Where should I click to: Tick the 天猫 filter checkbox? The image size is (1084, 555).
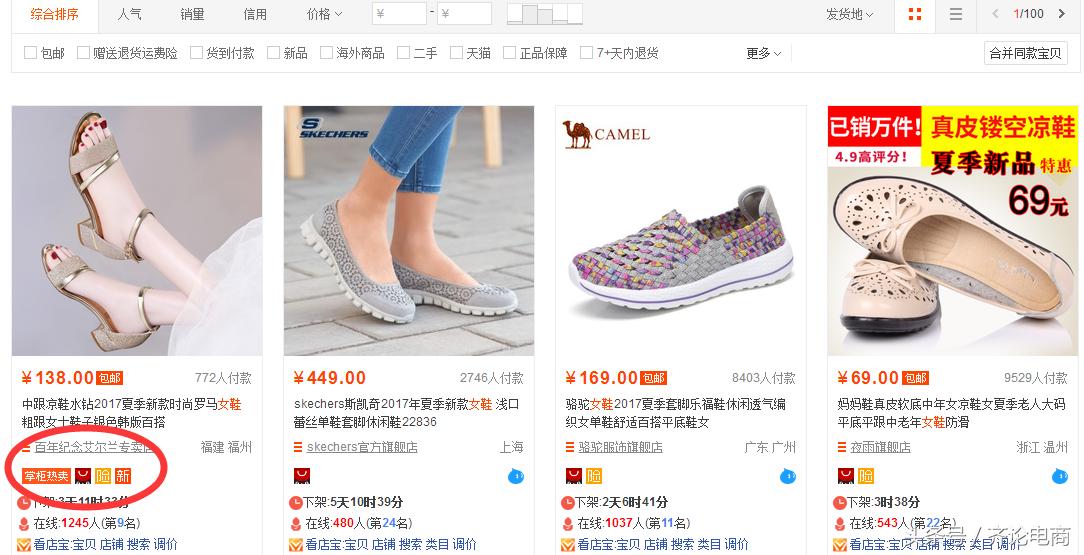(456, 53)
